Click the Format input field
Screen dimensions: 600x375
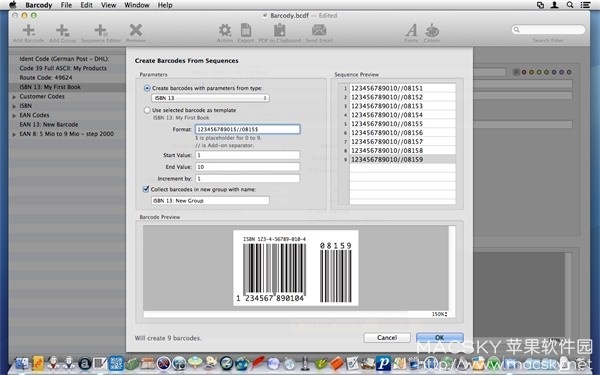(248, 129)
